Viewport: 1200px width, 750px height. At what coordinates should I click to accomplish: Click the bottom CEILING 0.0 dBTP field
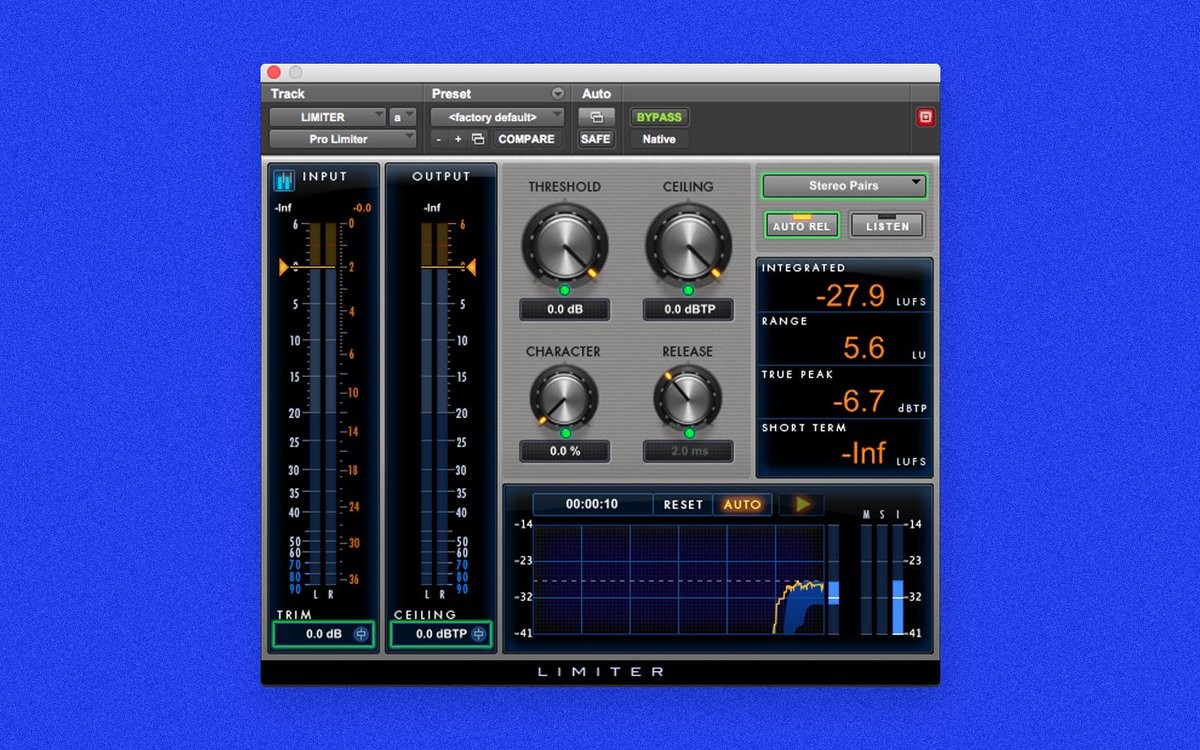coord(441,634)
